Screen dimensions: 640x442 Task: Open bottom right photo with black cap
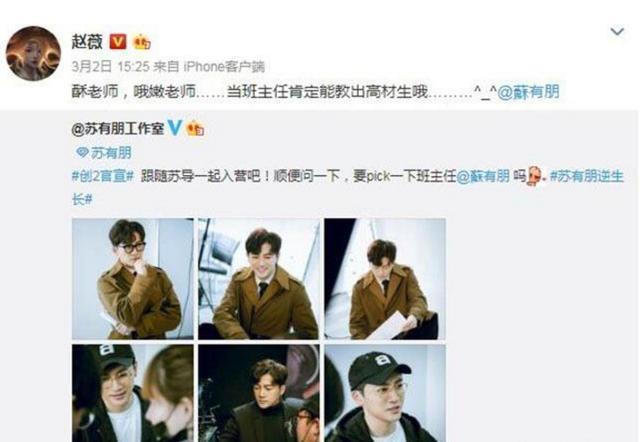385,393
